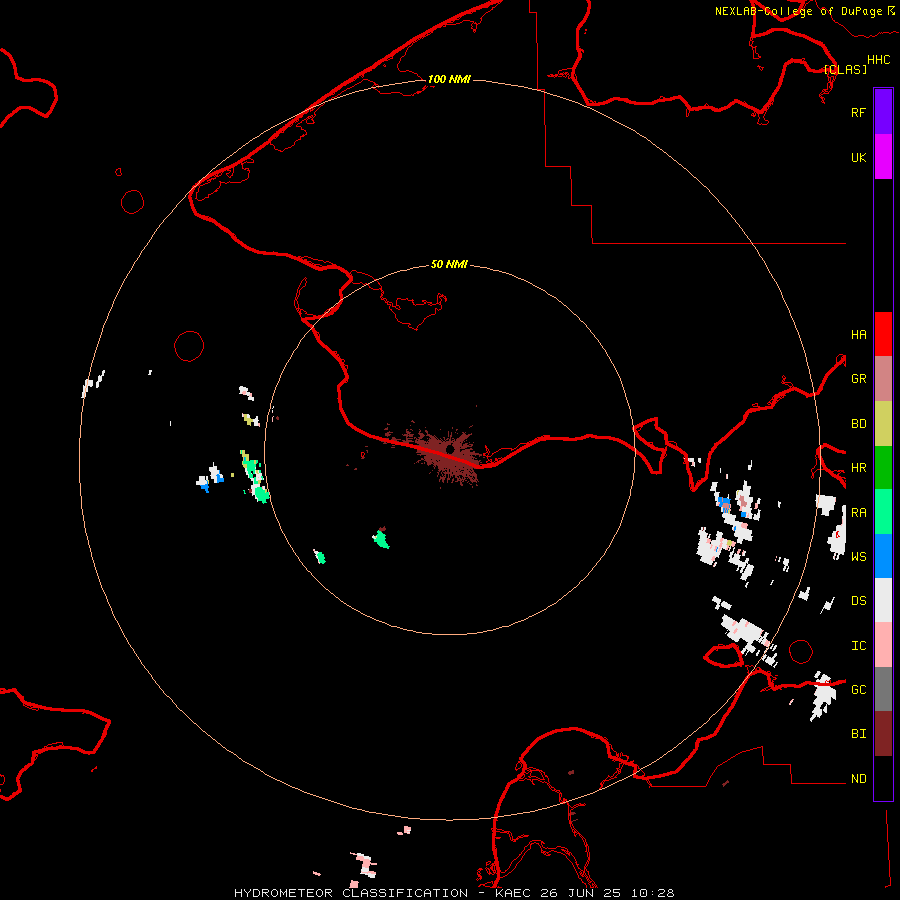Click the UK legend label
The height and width of the screenshot is (900, 900).
click(x=858, y=157)
